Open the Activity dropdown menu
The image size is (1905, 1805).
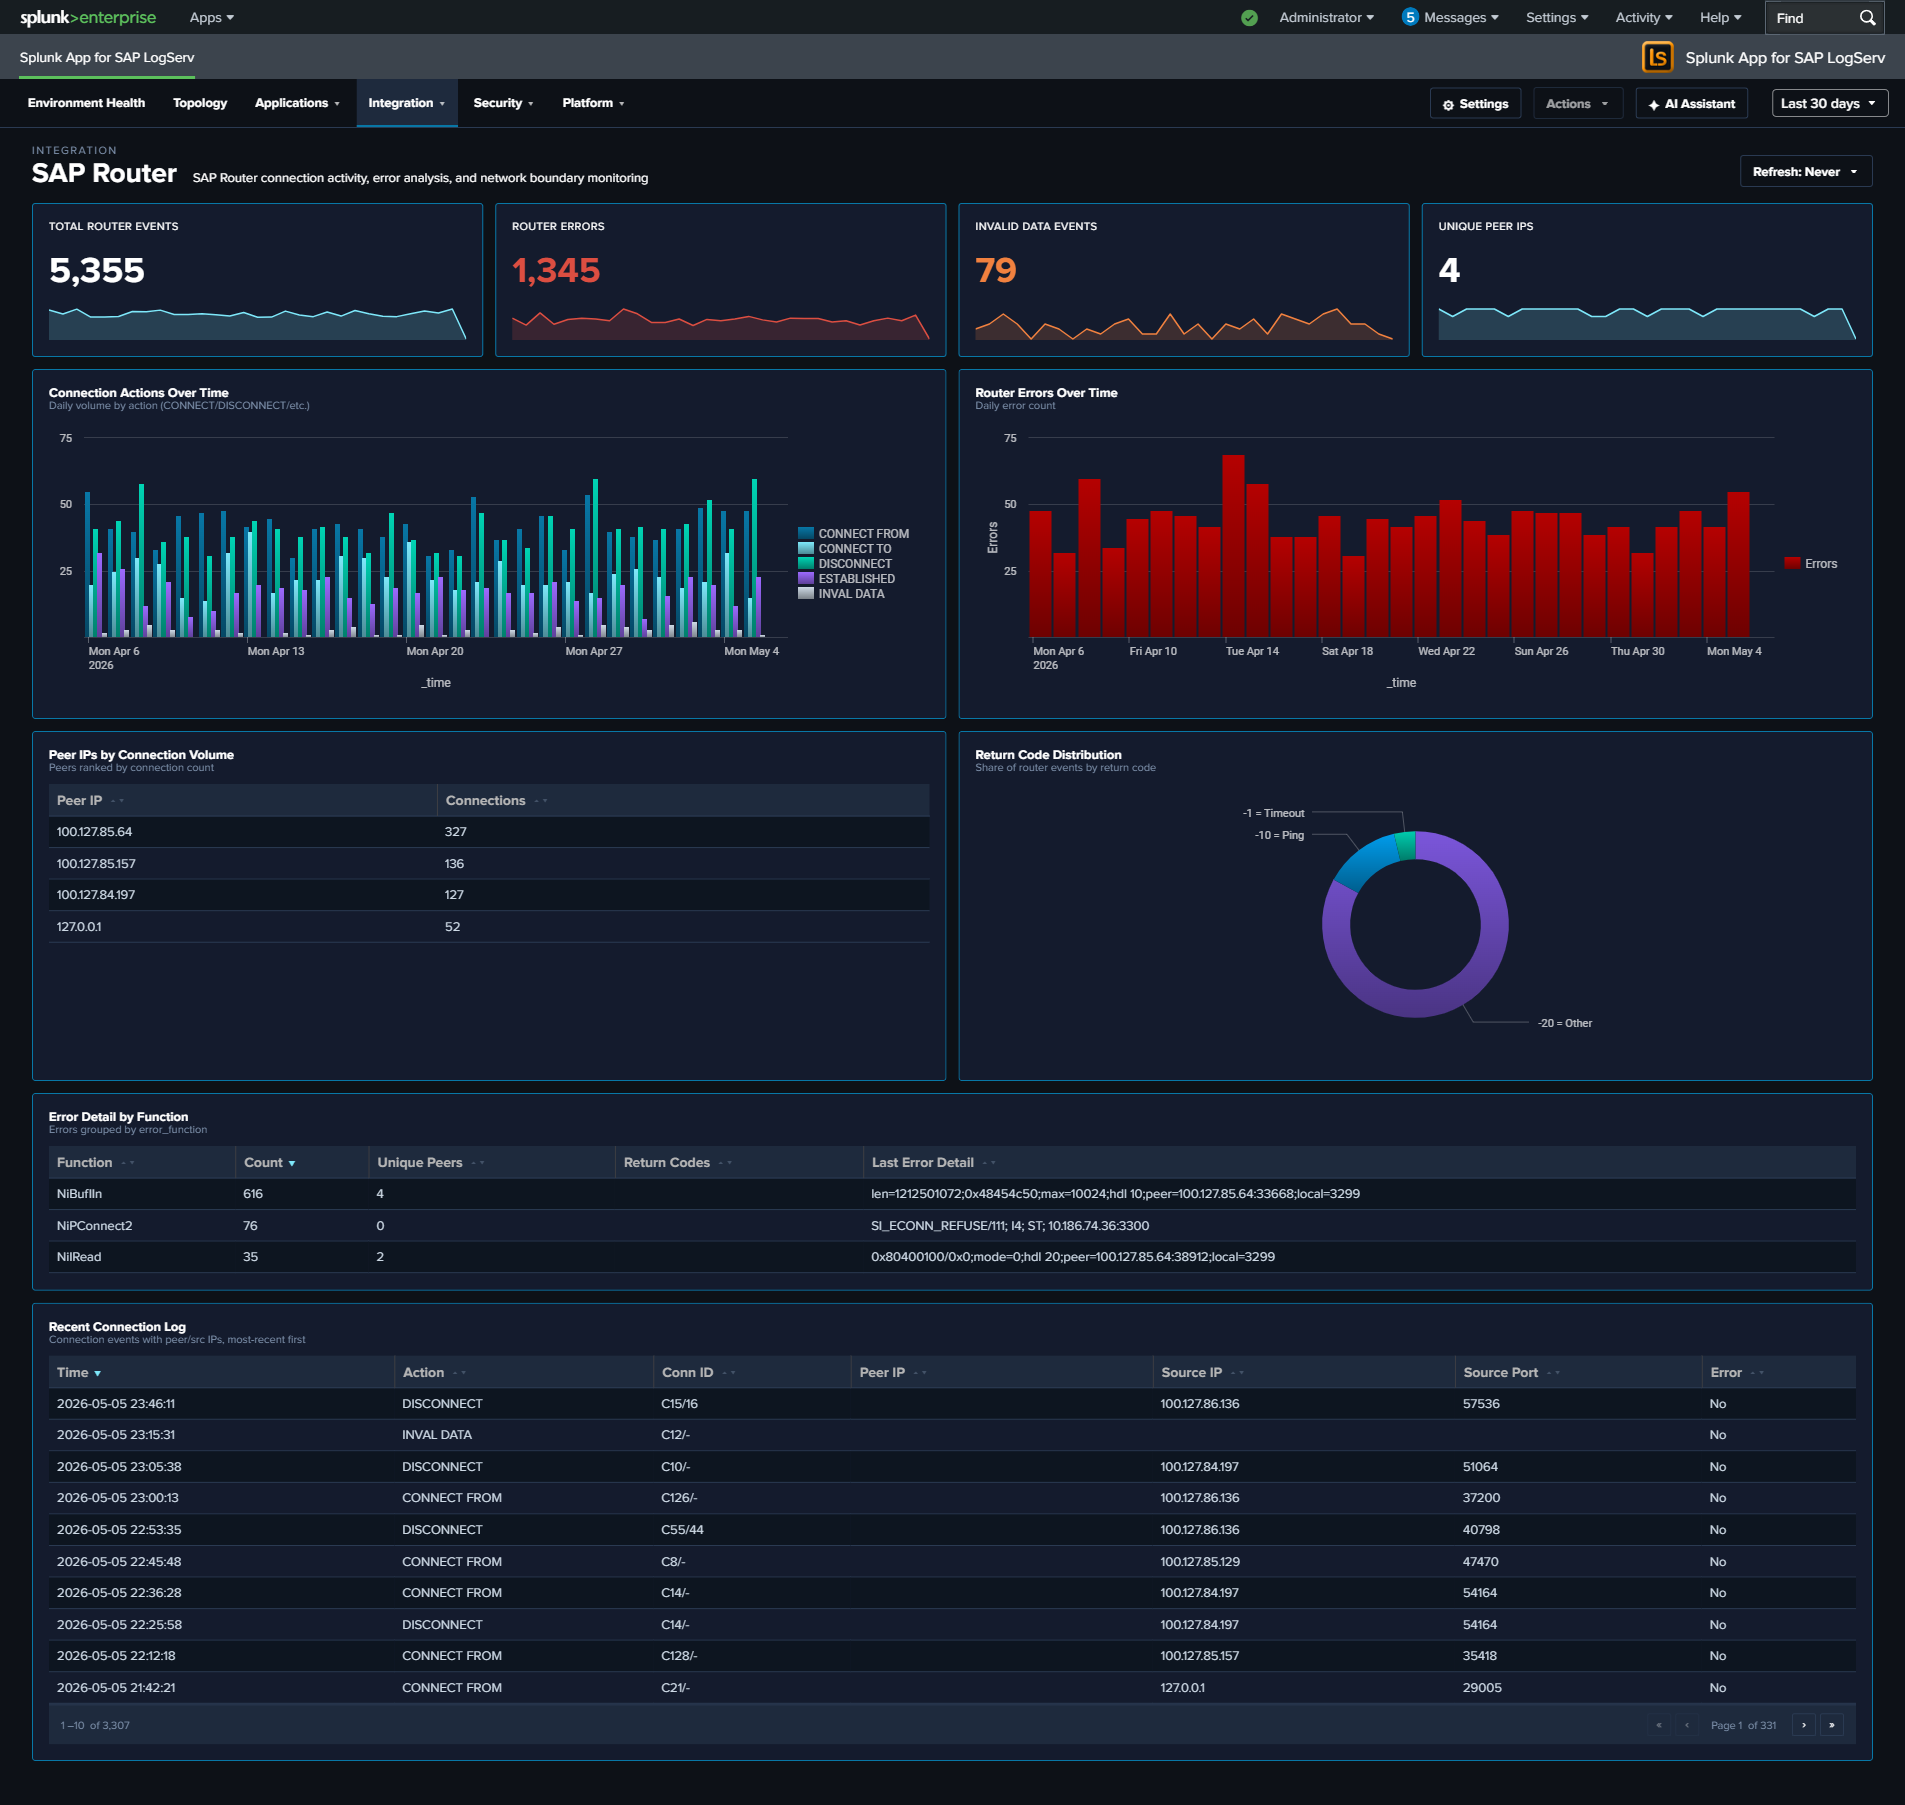(x=1644, y=18)
